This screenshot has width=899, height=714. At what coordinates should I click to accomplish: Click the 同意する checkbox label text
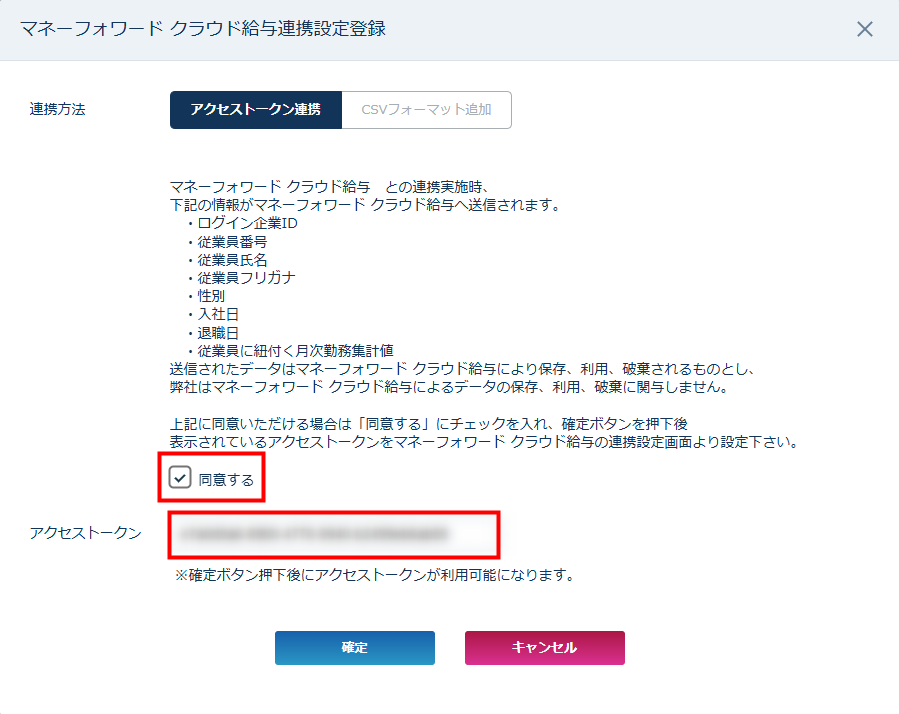click(226, 480)
